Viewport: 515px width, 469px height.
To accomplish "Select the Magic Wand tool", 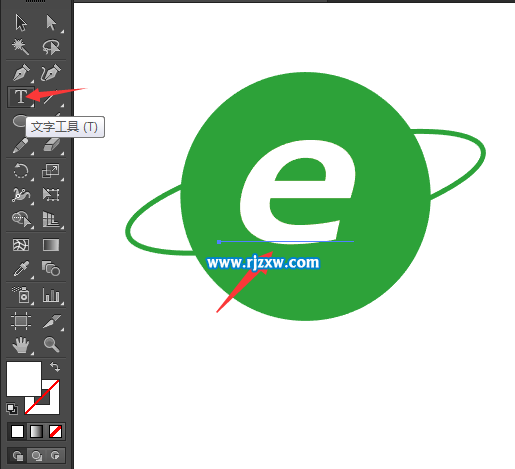I will click(x=20, y=47).
